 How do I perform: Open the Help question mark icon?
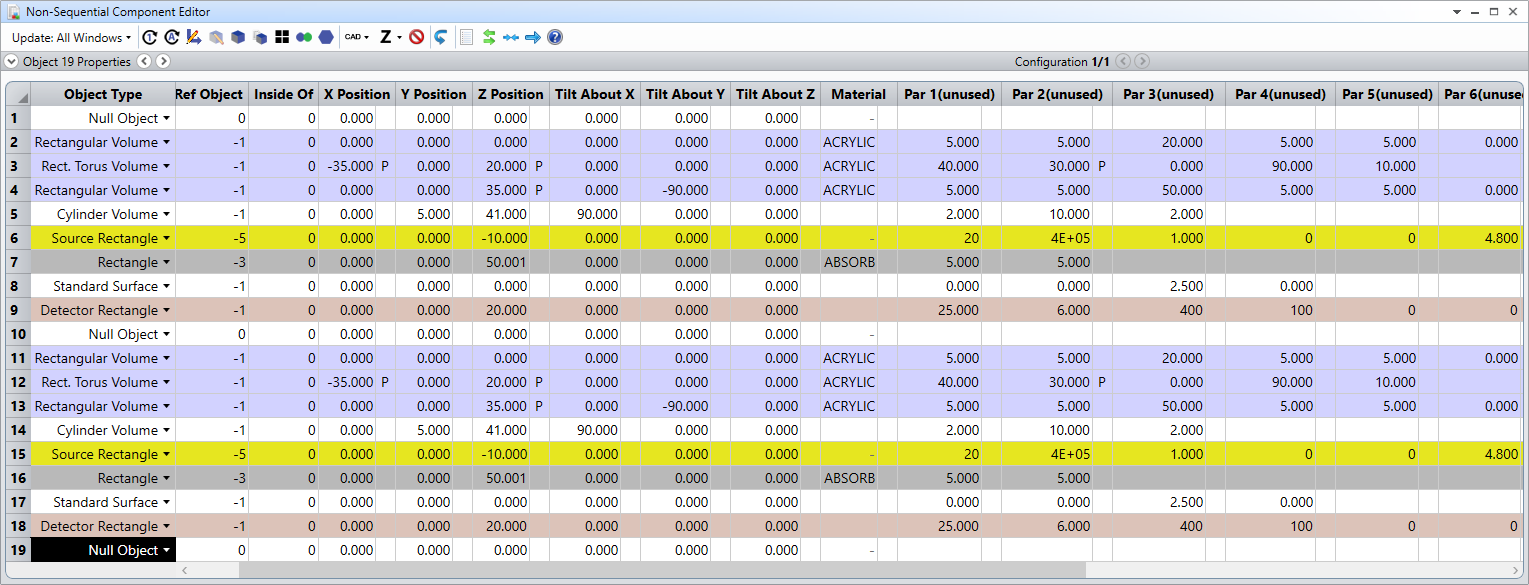555,37
